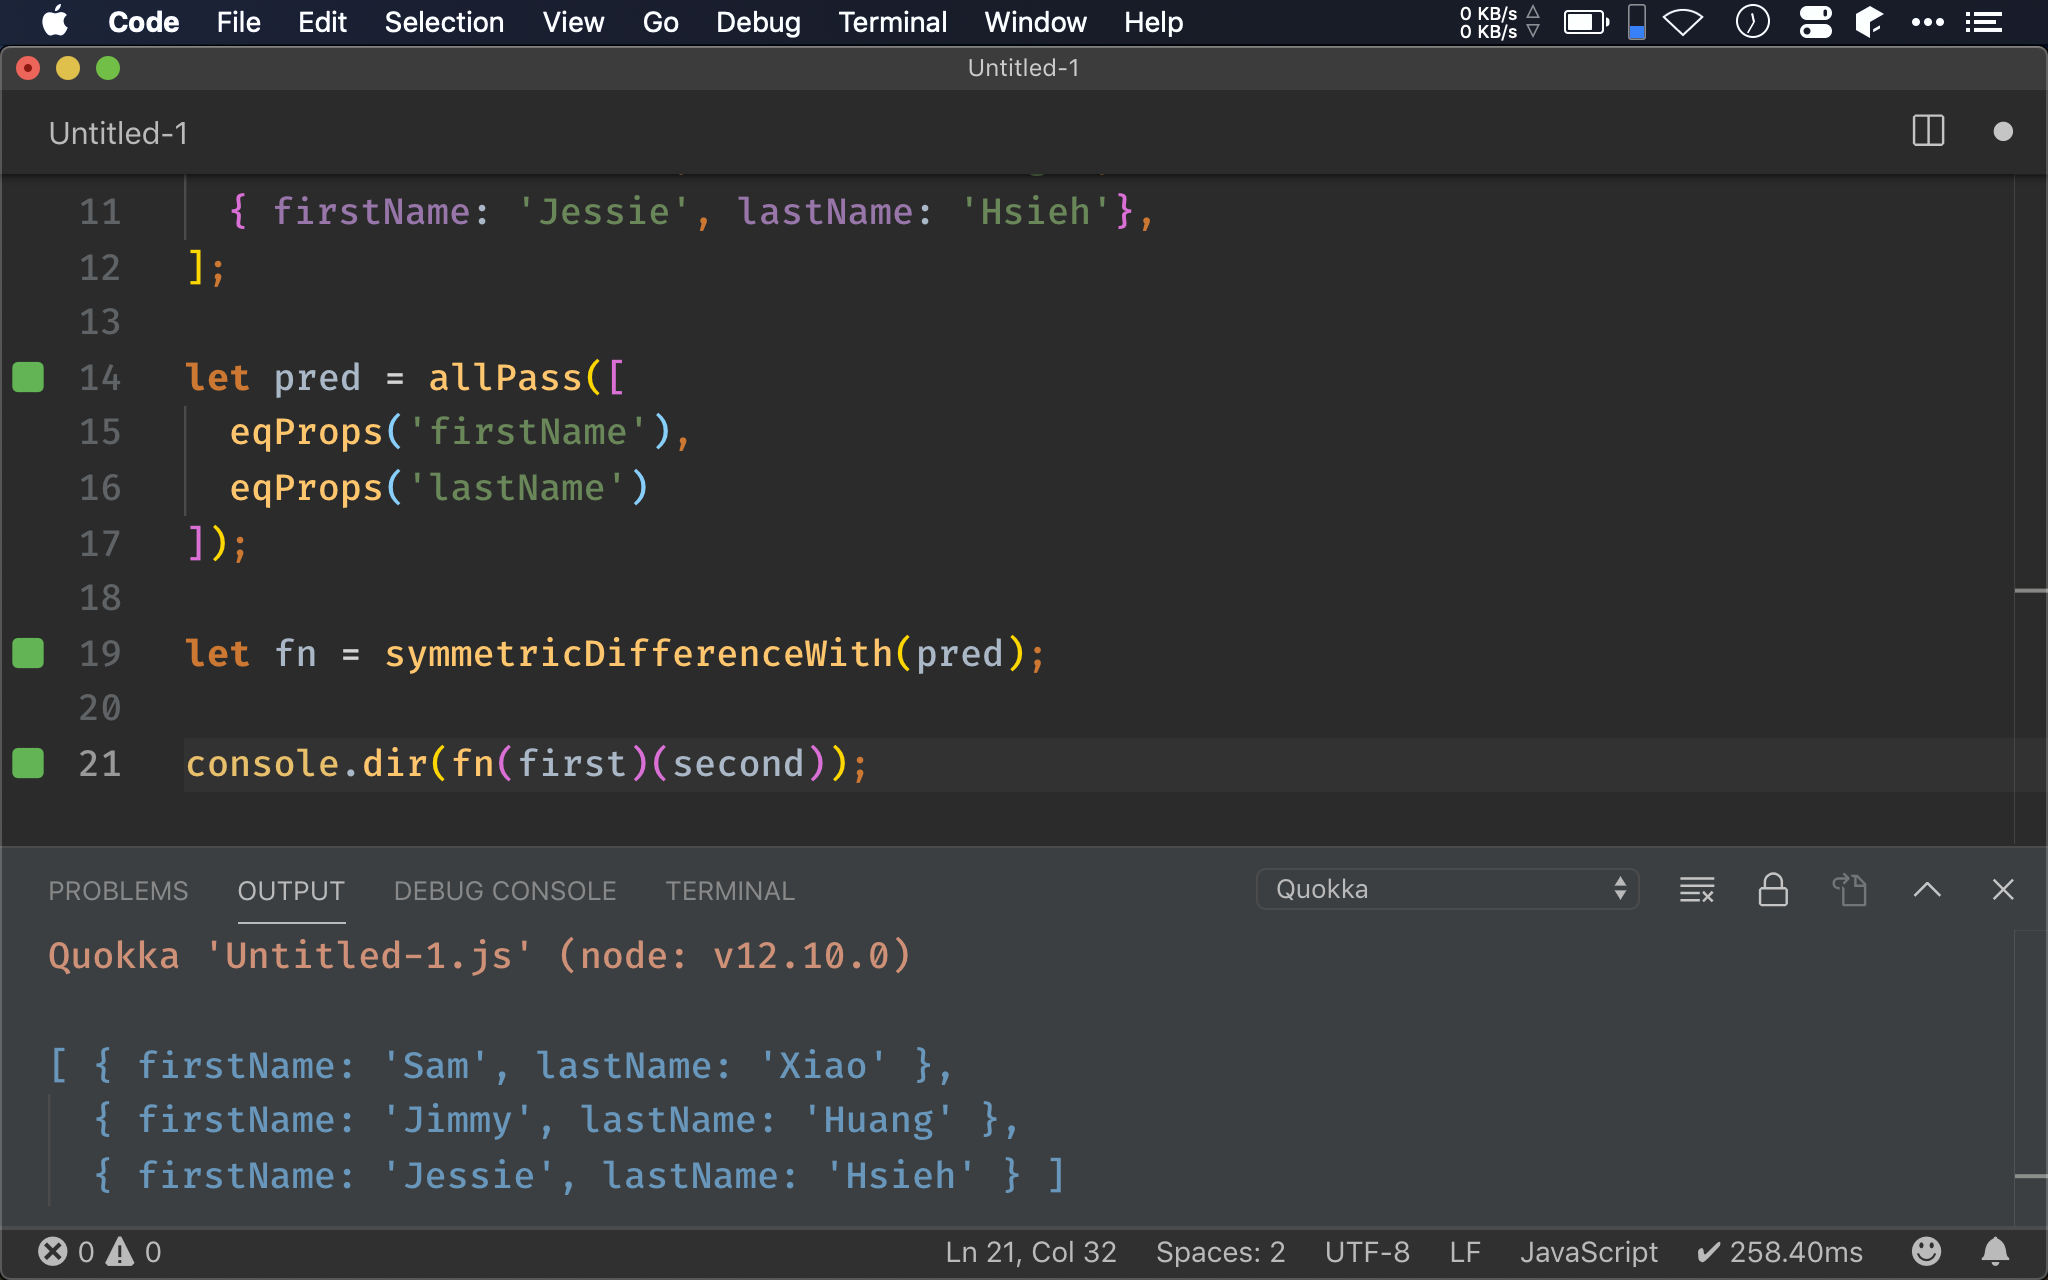Click the Quokka 'Untitled-1.js' output header
2048x1280 pixels.
tap(480, 955)
